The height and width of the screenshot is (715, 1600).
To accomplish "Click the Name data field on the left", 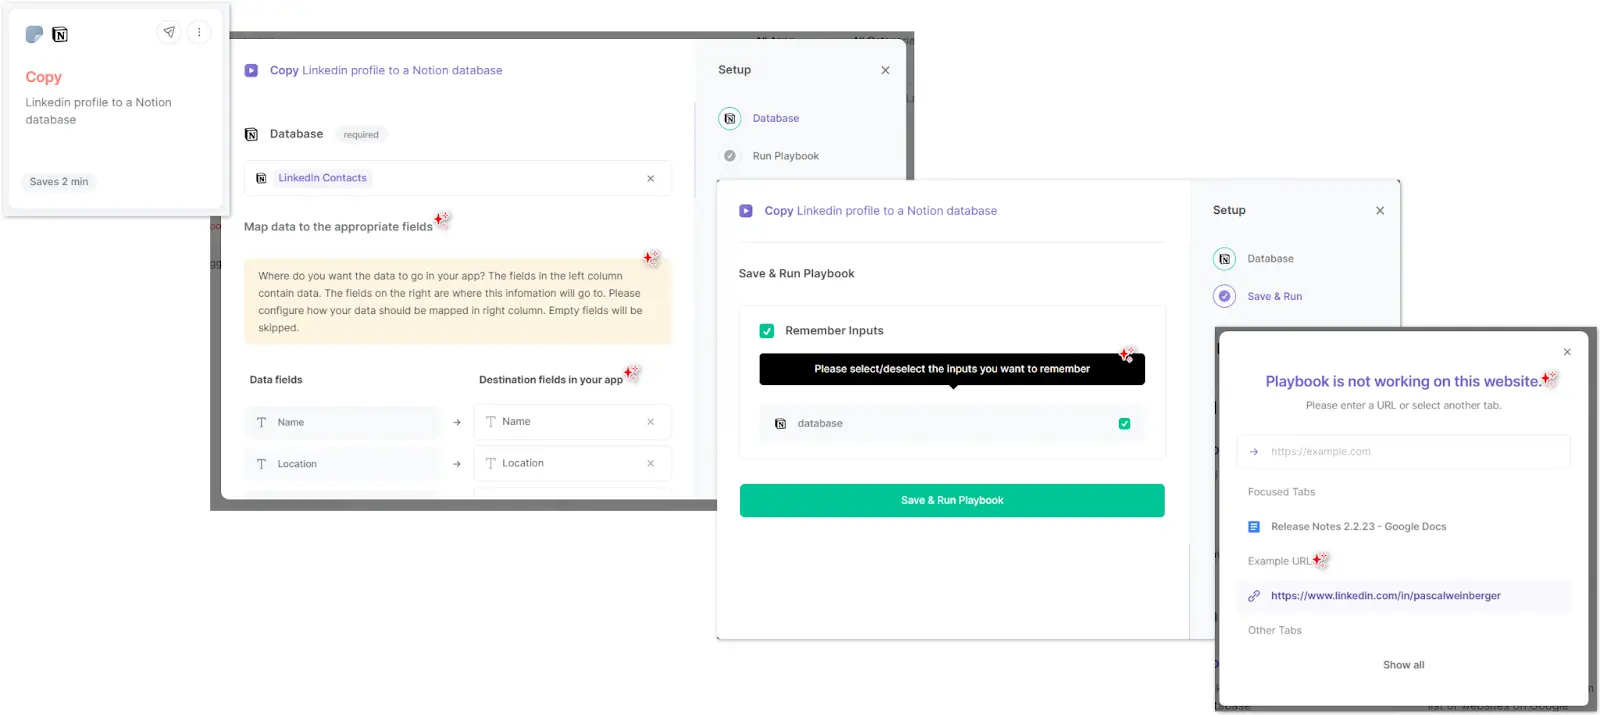I will pyautogui.click(x=341, y=422).
